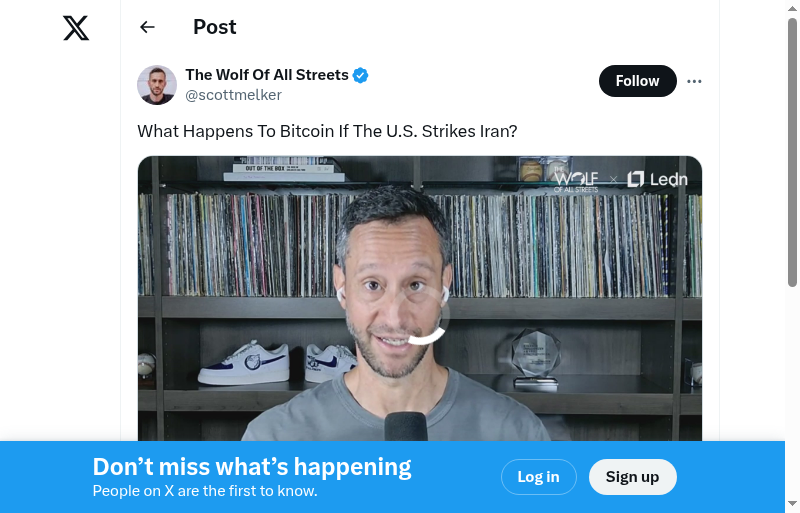Click the page's vertical scrollbar thumb
Screen dimensions: 800x513
point(792,152)
